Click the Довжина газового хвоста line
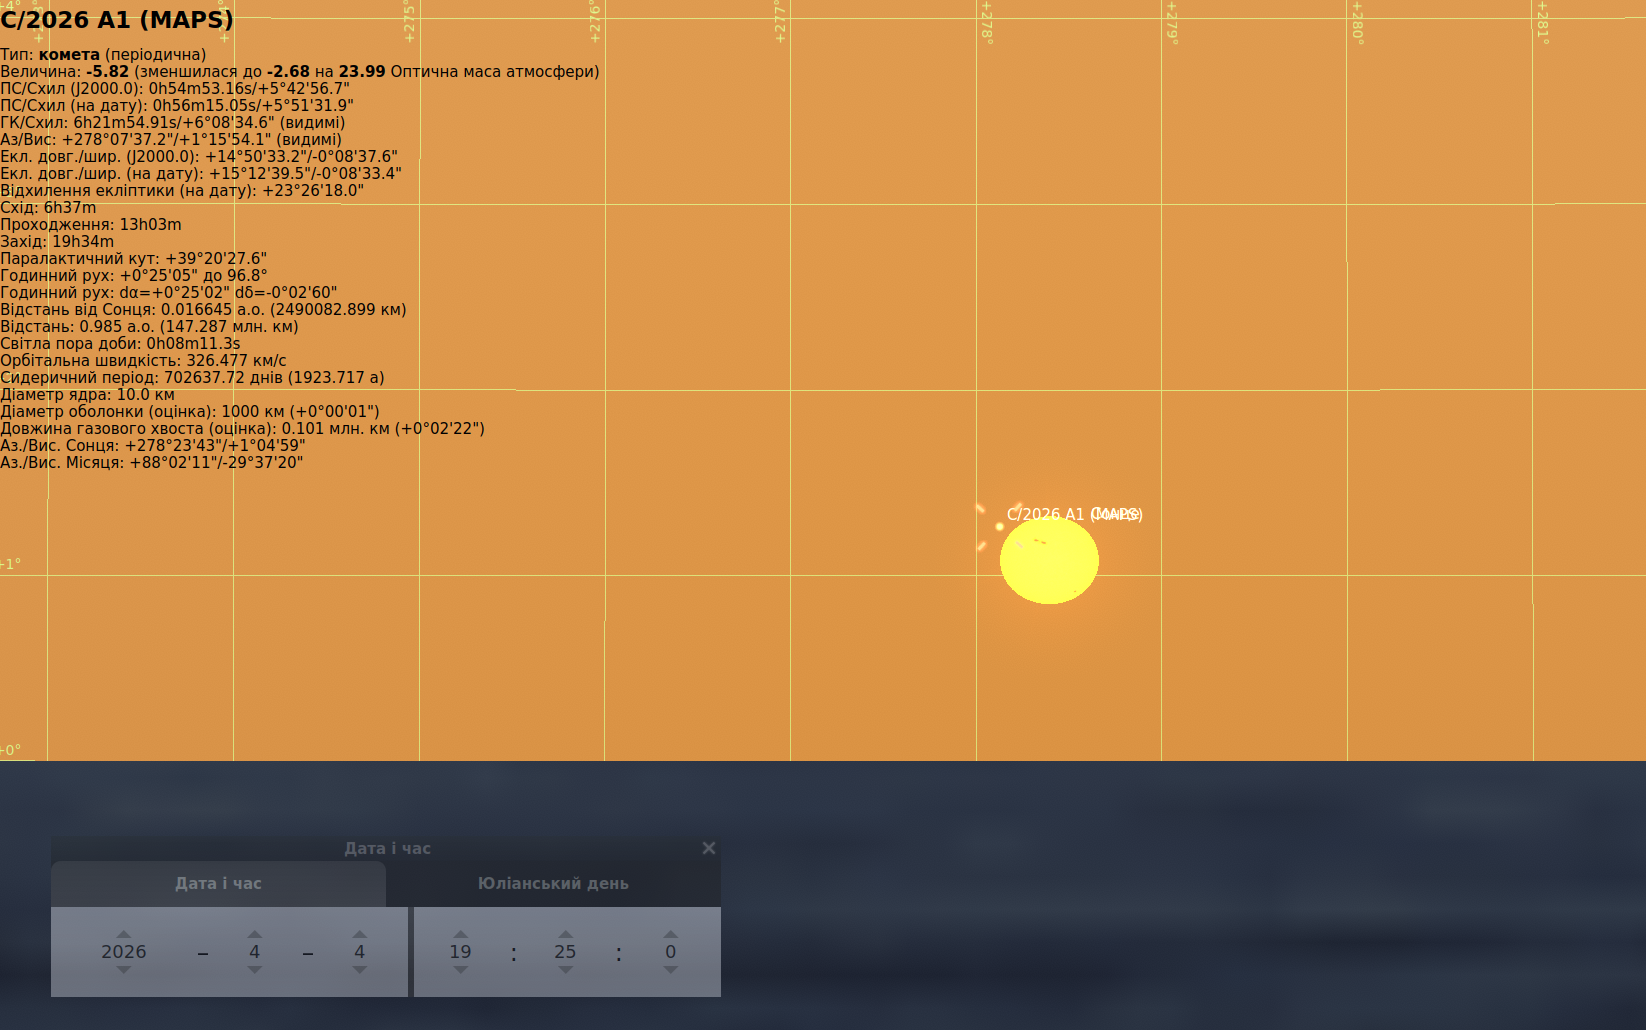This screenshot has height=1030, width=1646. click(243, 429)
